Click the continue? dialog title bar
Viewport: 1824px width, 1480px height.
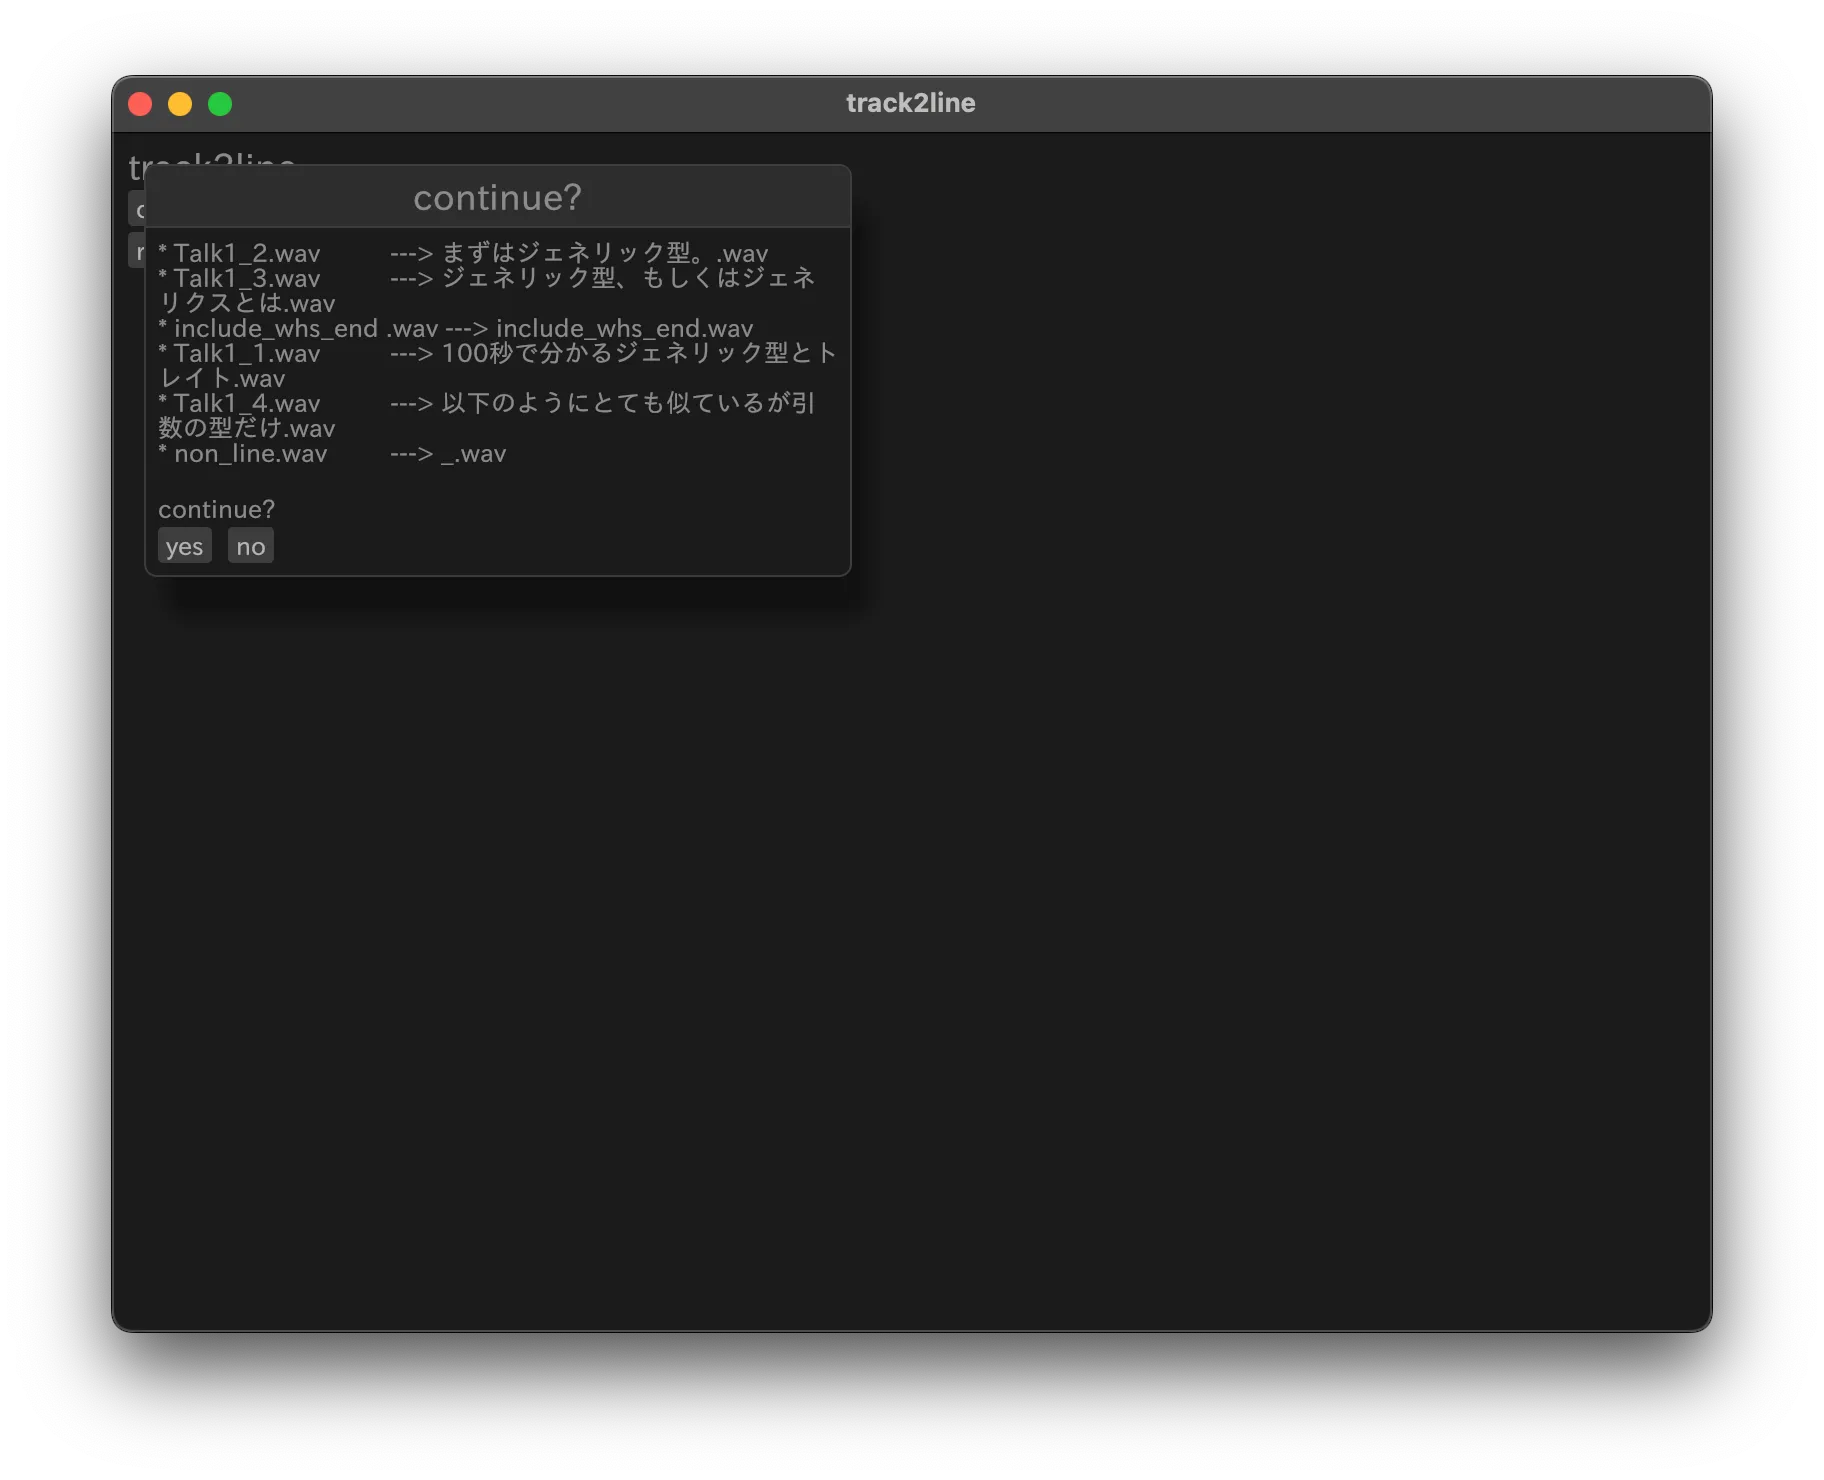pyautogui.click(x=497, y=197)
